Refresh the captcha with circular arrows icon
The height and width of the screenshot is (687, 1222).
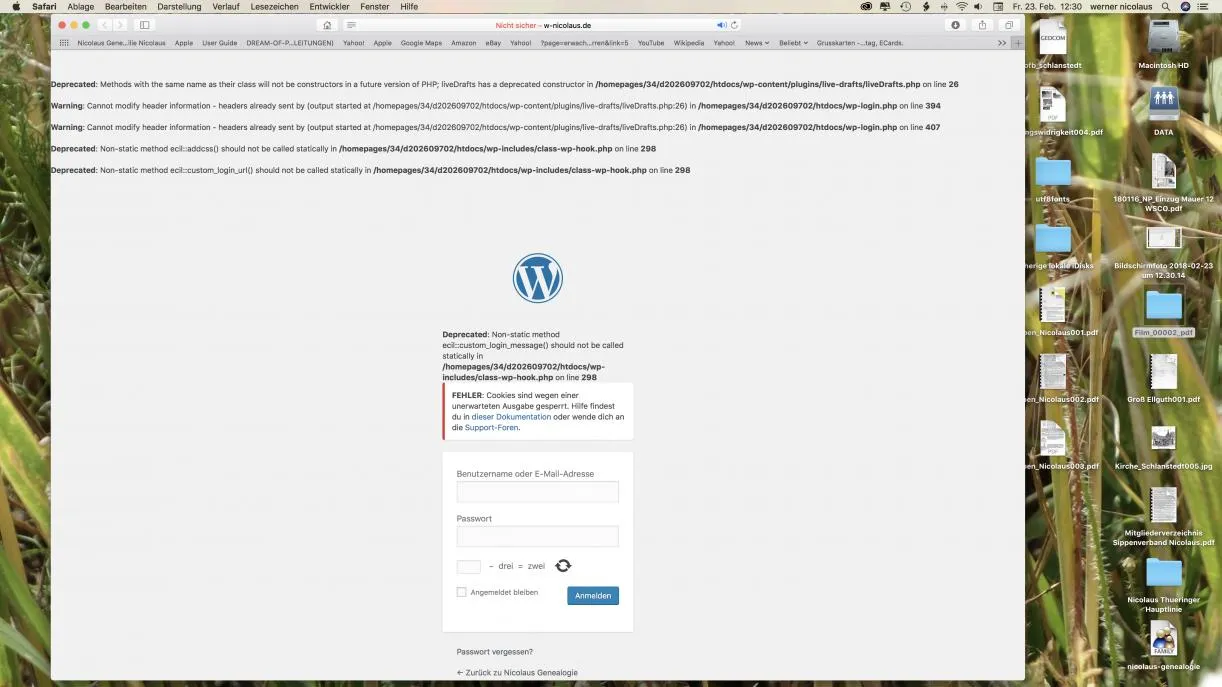pyautogui.click(x=563, y=566)
